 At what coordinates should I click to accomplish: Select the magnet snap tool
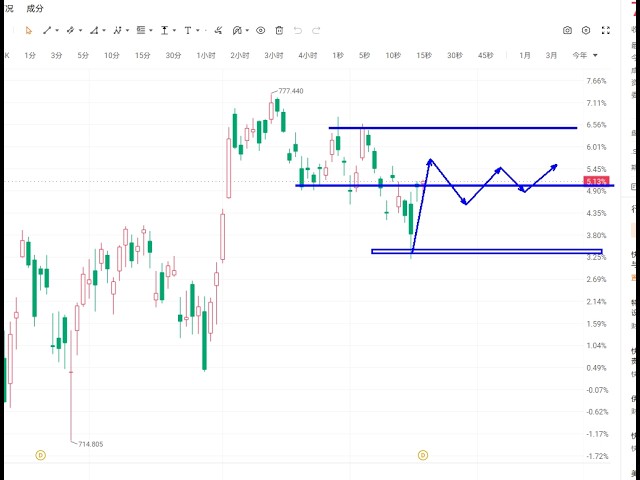tap(237, 31)
